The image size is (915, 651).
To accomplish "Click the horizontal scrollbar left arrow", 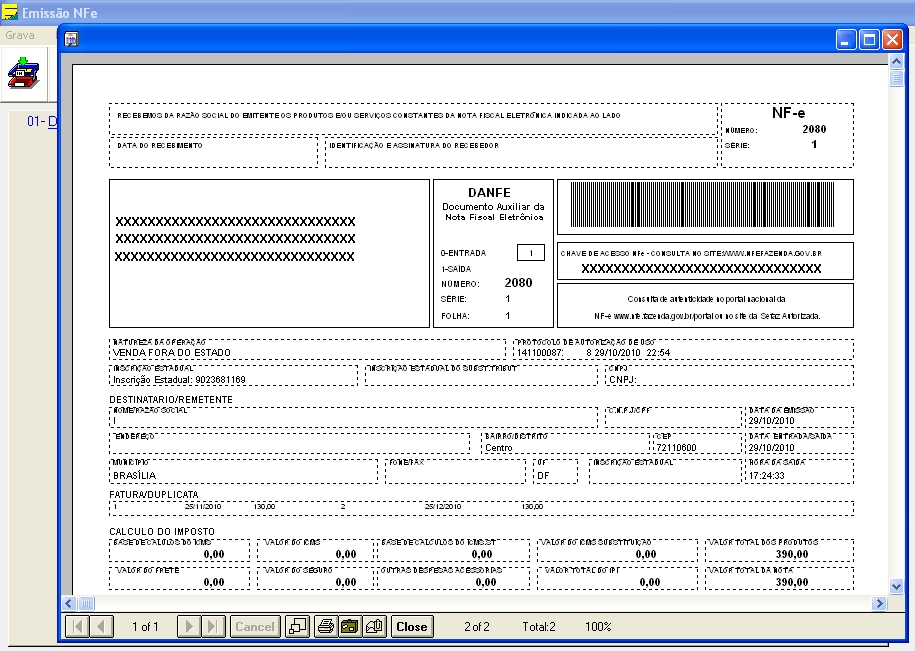I will coord(70,603).
